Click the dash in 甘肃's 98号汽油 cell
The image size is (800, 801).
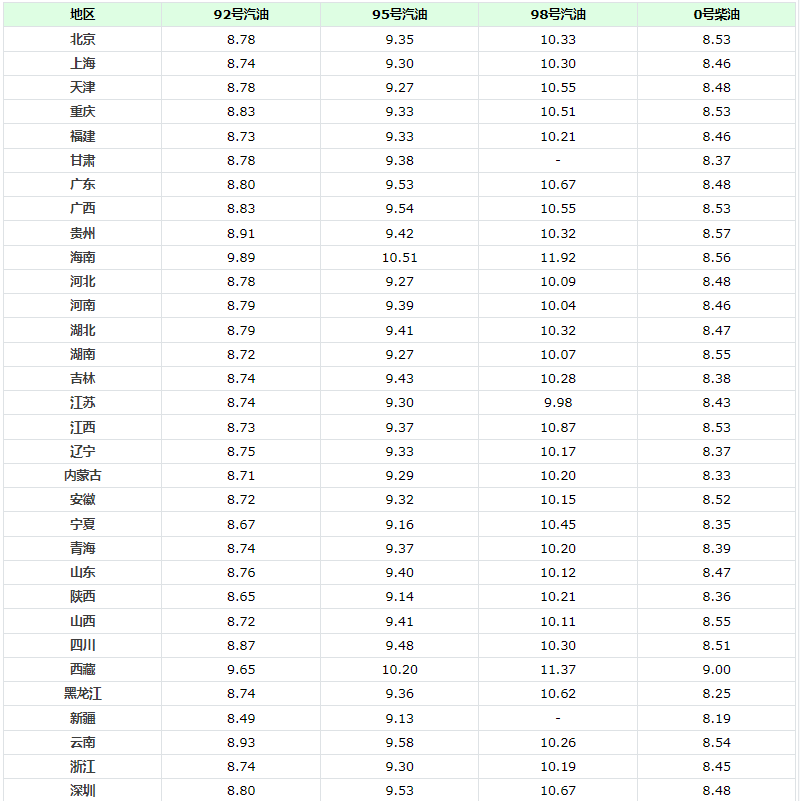(558, 160)
